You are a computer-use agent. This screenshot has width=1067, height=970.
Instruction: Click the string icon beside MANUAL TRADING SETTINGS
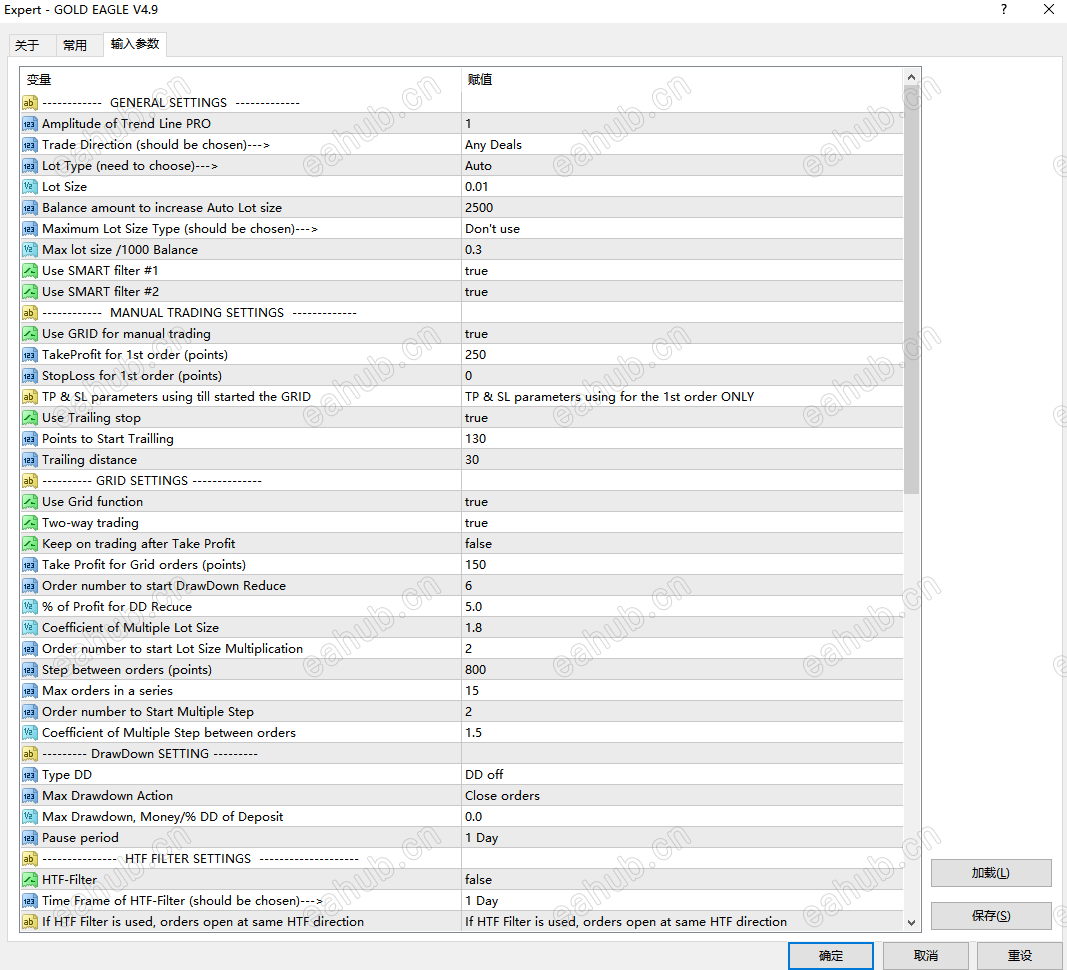point(29,312)
